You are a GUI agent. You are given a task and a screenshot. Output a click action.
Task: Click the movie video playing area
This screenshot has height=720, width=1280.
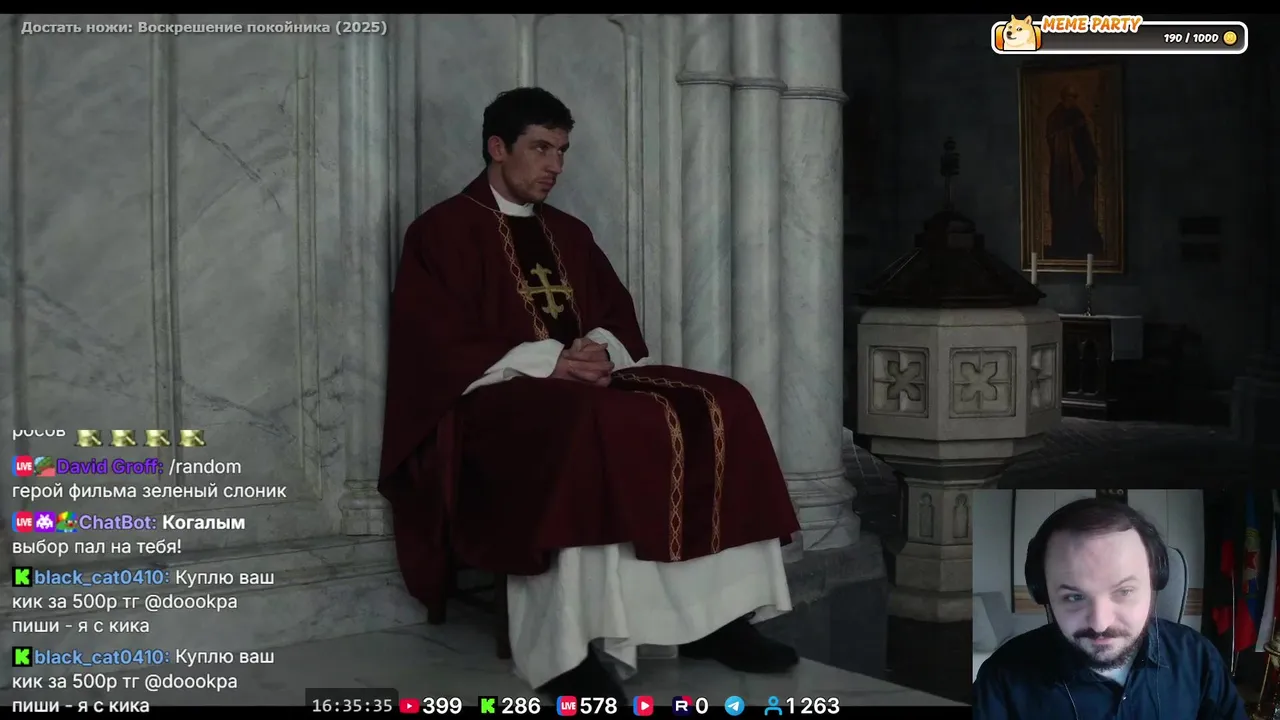[x=640, y=360]
